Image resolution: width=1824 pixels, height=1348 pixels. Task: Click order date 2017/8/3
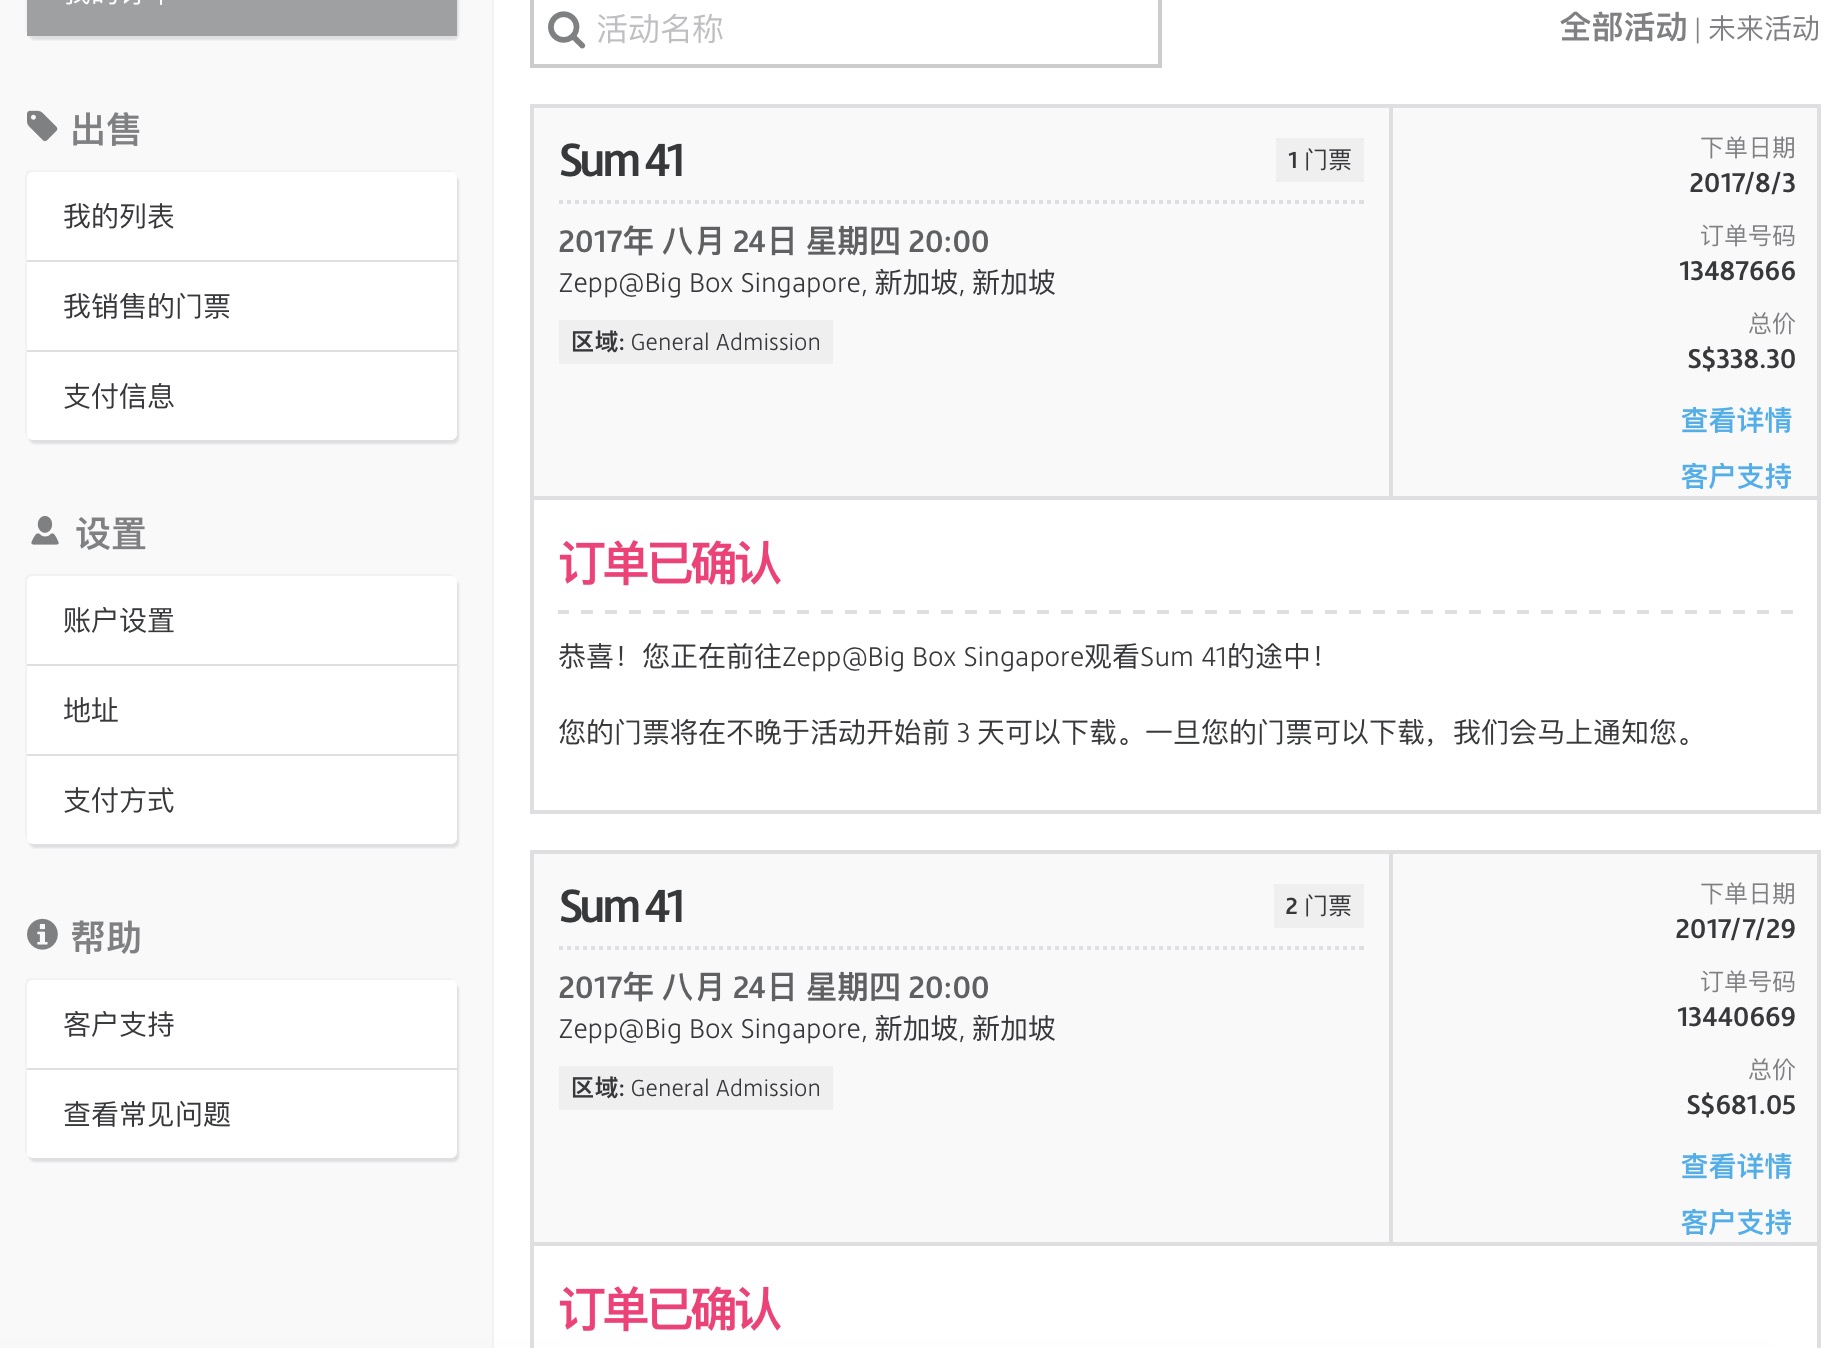(1742, 183)
